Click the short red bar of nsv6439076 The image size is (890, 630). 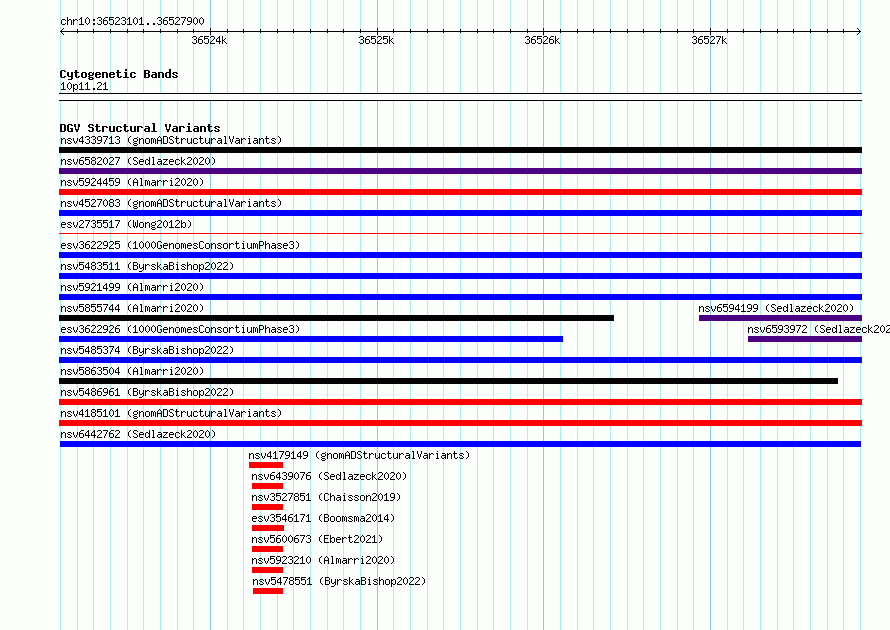tap(267, 486)
